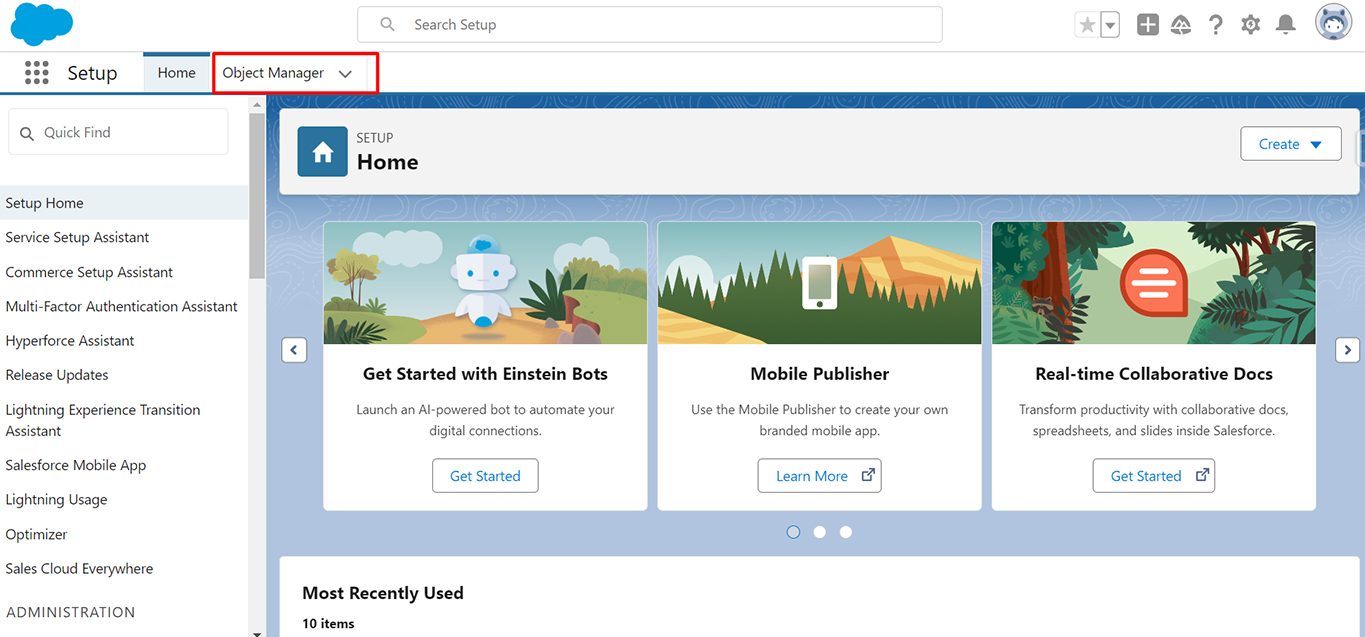Expand the favorites list dropdown arrow

1110,25
